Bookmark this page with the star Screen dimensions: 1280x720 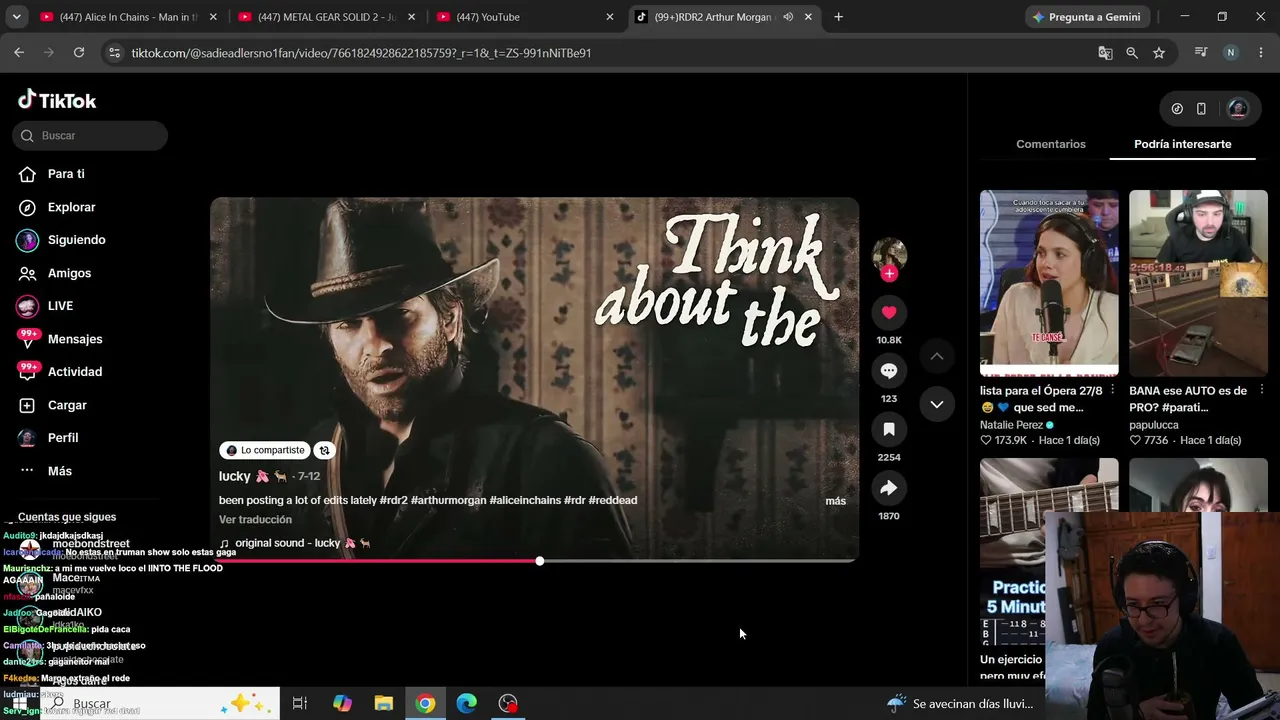click(1159, 53)
